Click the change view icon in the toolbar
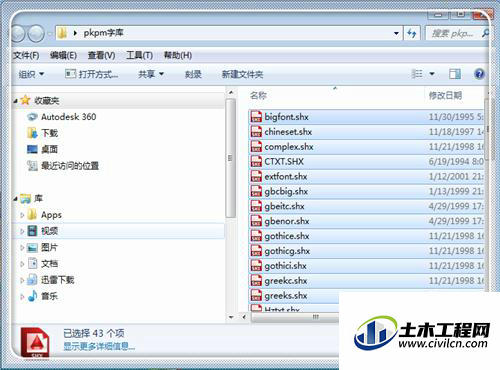Viewport: 500px width, 370px height. (x=417, y=74)
